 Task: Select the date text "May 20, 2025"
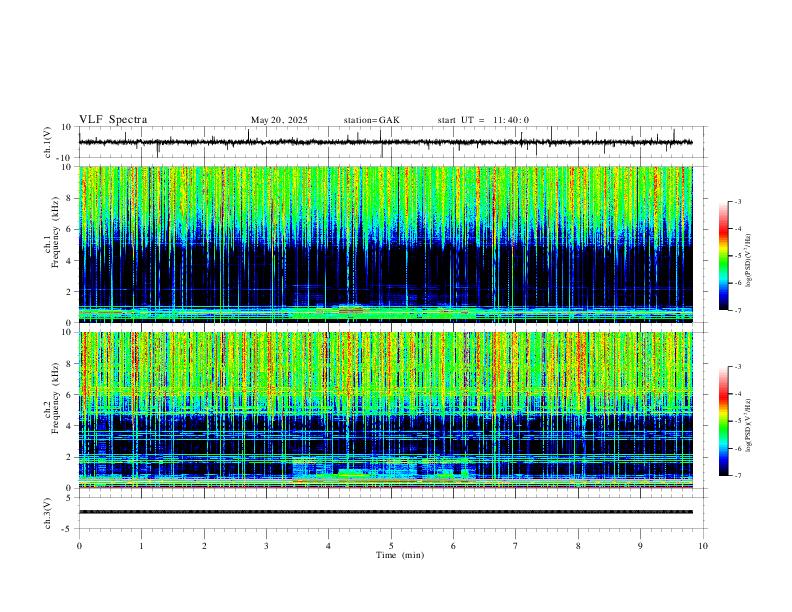279,120
